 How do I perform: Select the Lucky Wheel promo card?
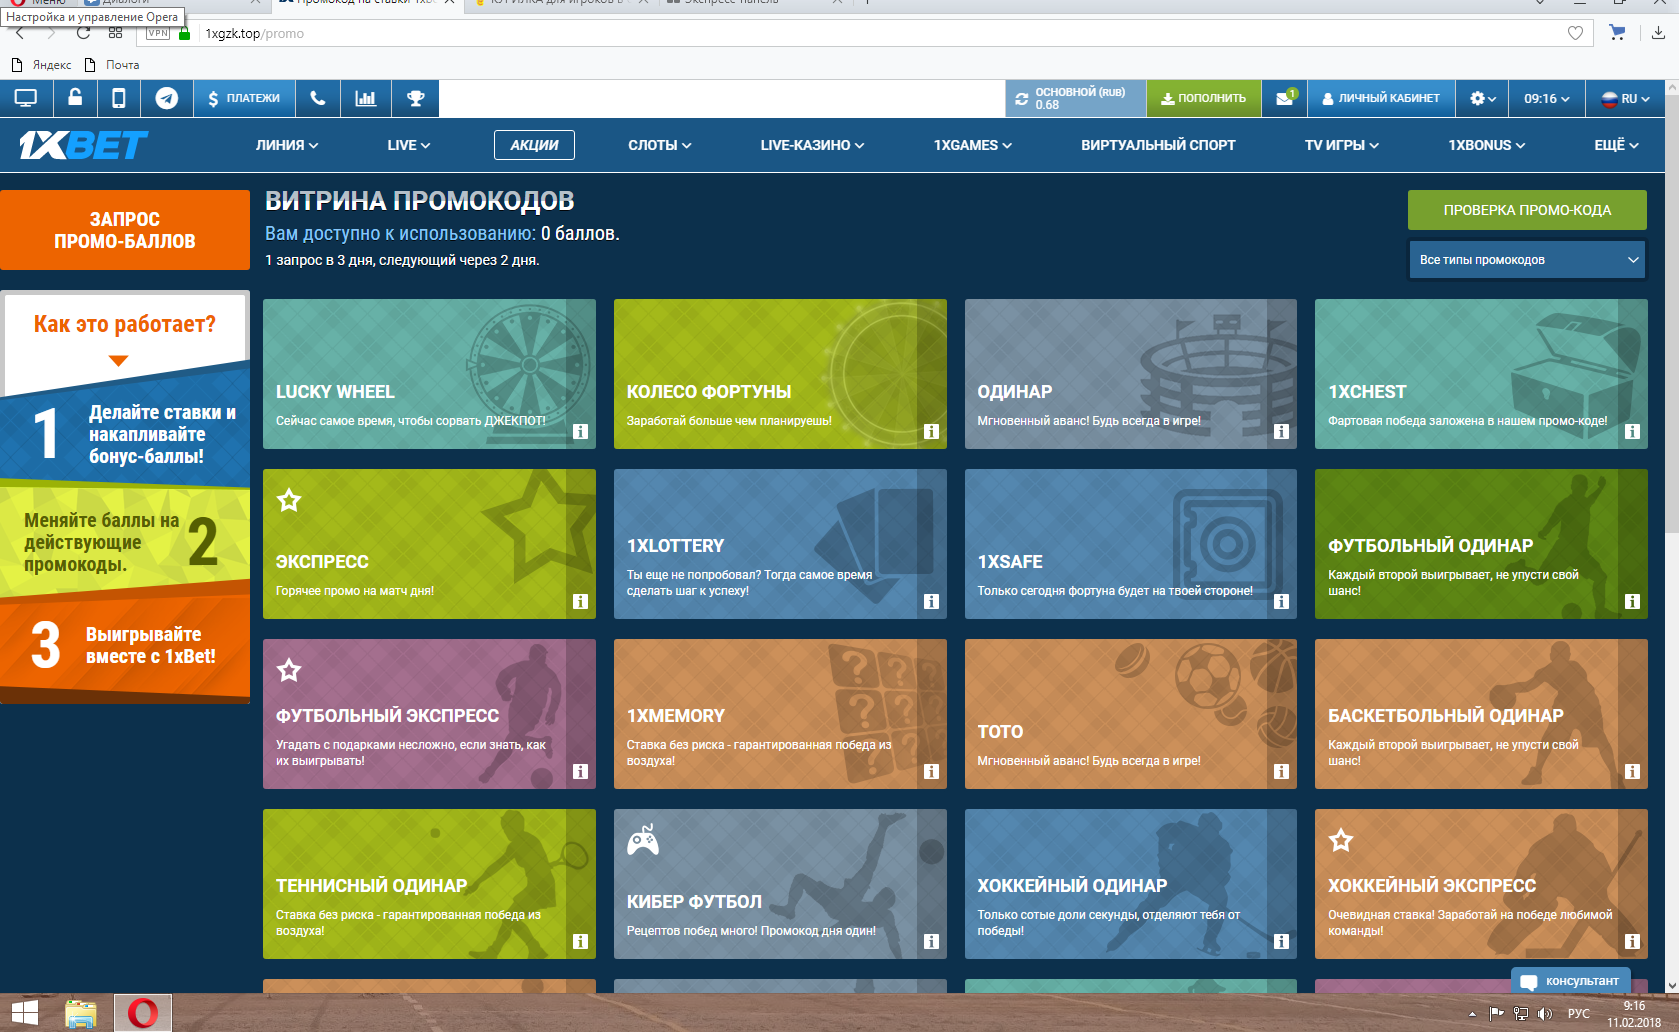click(x=429, y=374)
